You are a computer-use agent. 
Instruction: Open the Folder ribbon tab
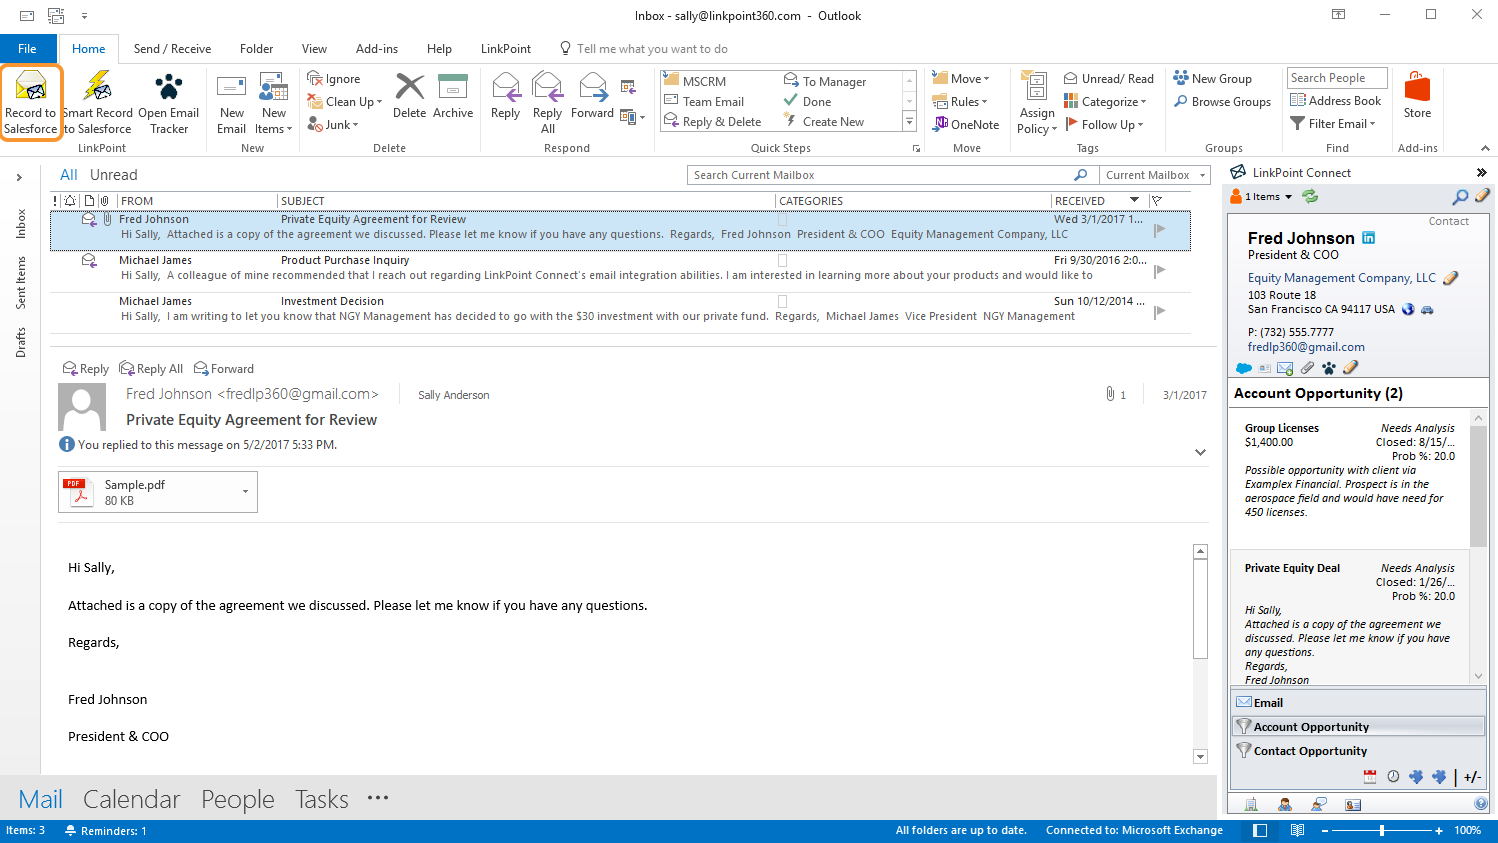coord(256,48)
